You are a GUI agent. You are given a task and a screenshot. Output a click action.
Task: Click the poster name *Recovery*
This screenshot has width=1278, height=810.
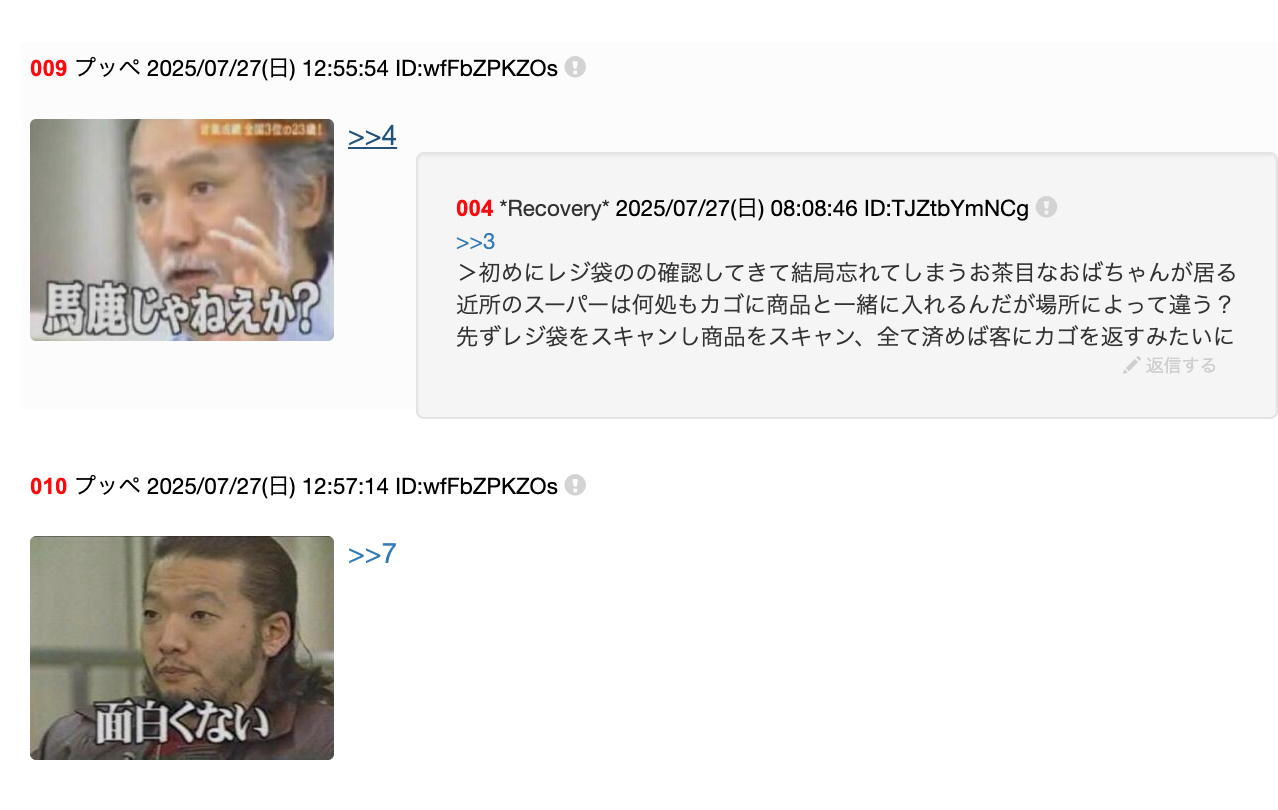pyautogui.click(x=554, y=208)
